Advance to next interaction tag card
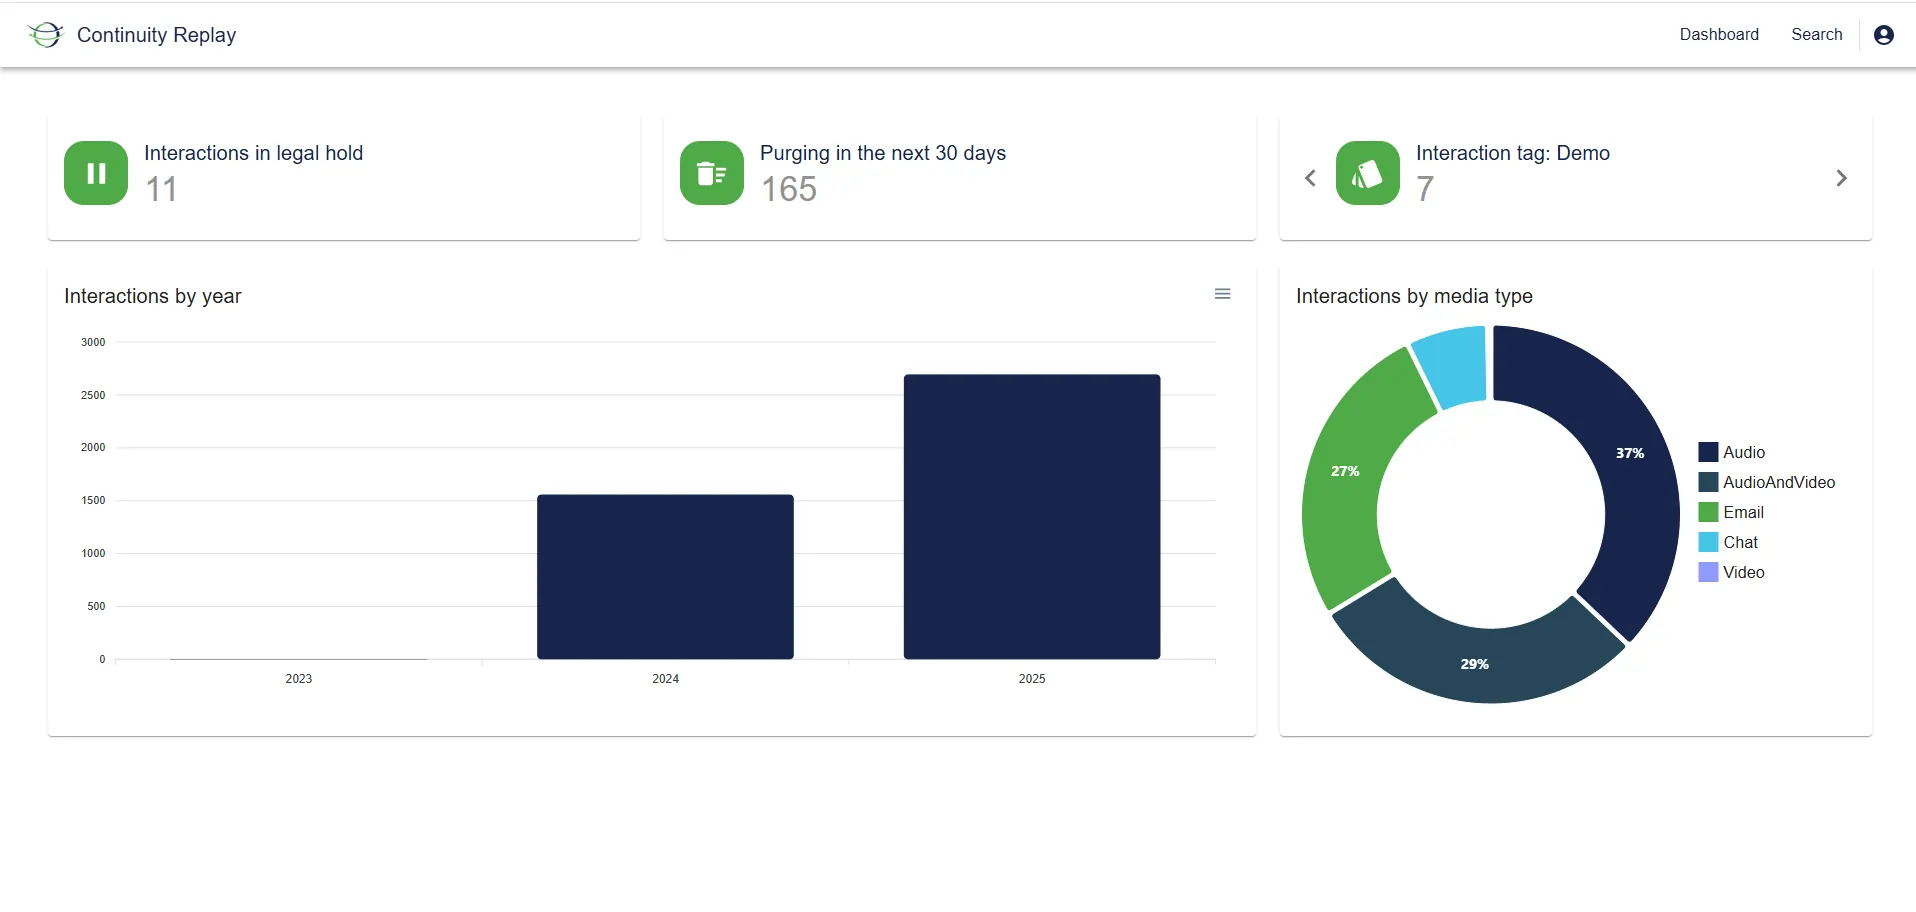1916x912 pixels. (1841, 178)
